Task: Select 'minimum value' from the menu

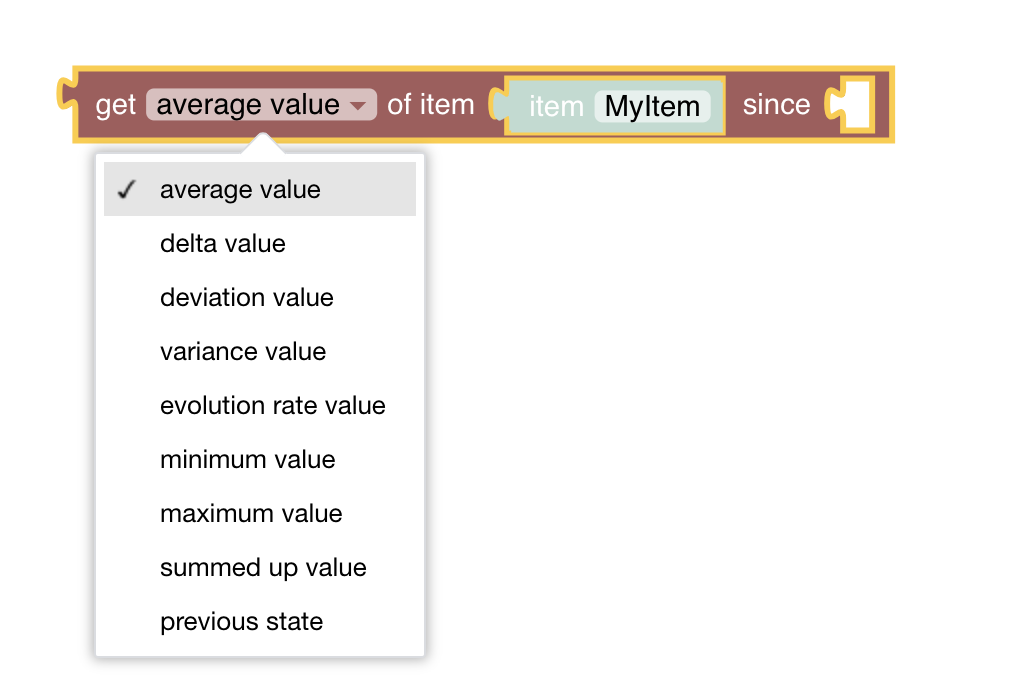Action: pos(247,460)
